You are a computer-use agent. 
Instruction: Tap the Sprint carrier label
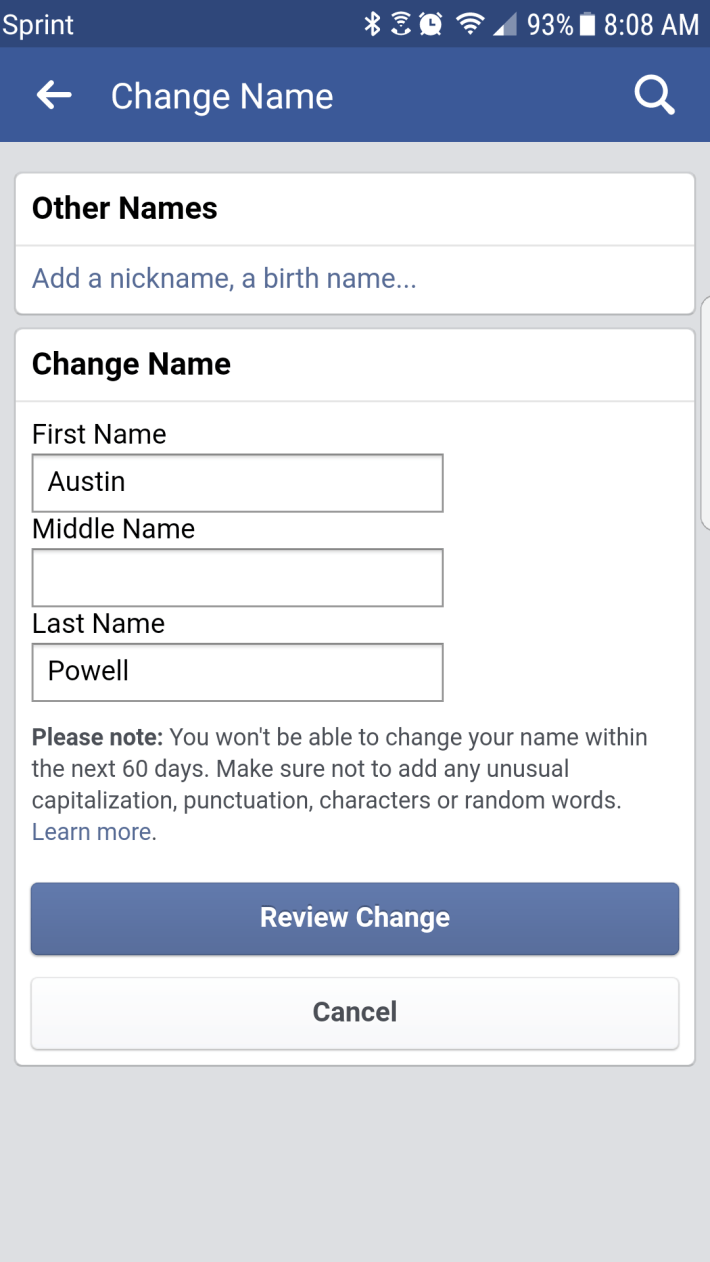click(38, 23)
